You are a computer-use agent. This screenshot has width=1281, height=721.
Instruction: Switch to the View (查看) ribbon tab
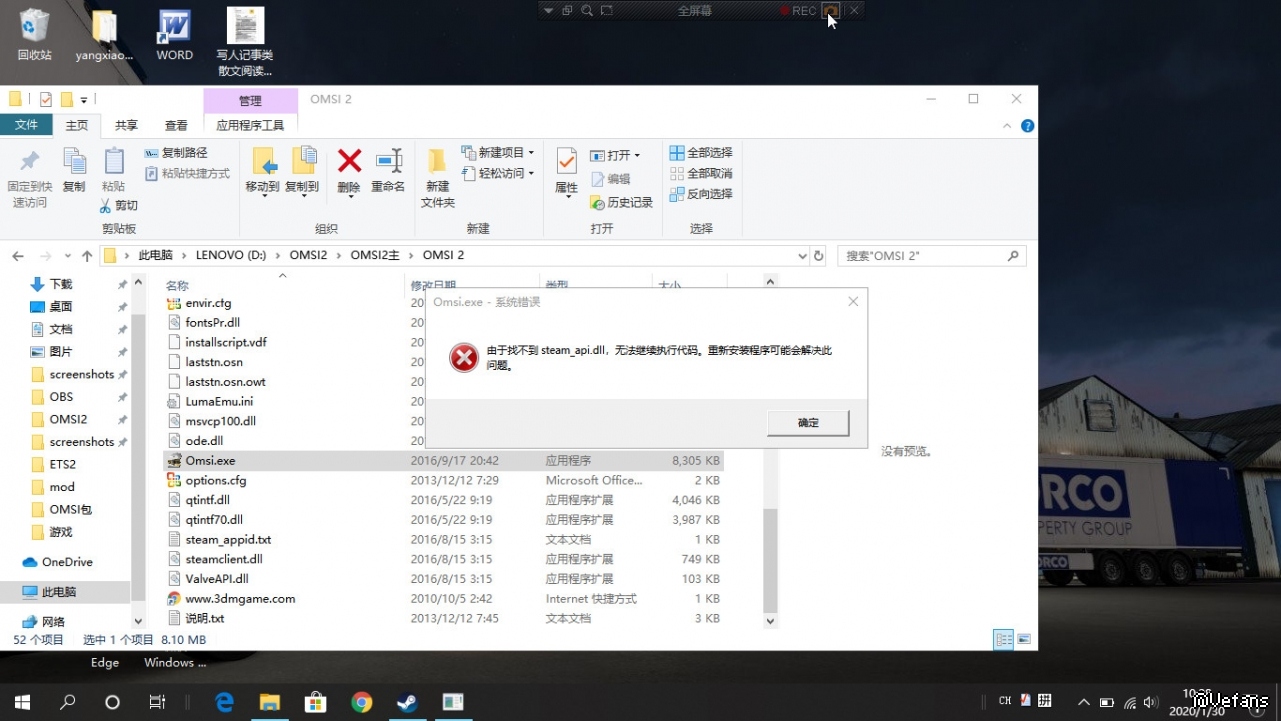tap(176, 125)
